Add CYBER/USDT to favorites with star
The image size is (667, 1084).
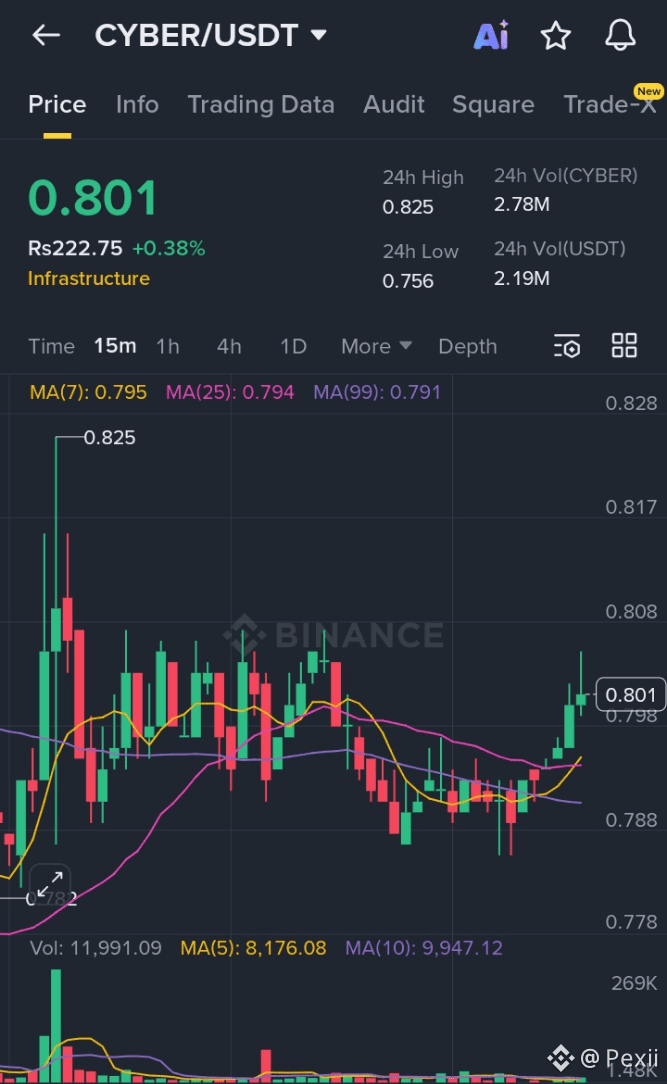(556, 35)
